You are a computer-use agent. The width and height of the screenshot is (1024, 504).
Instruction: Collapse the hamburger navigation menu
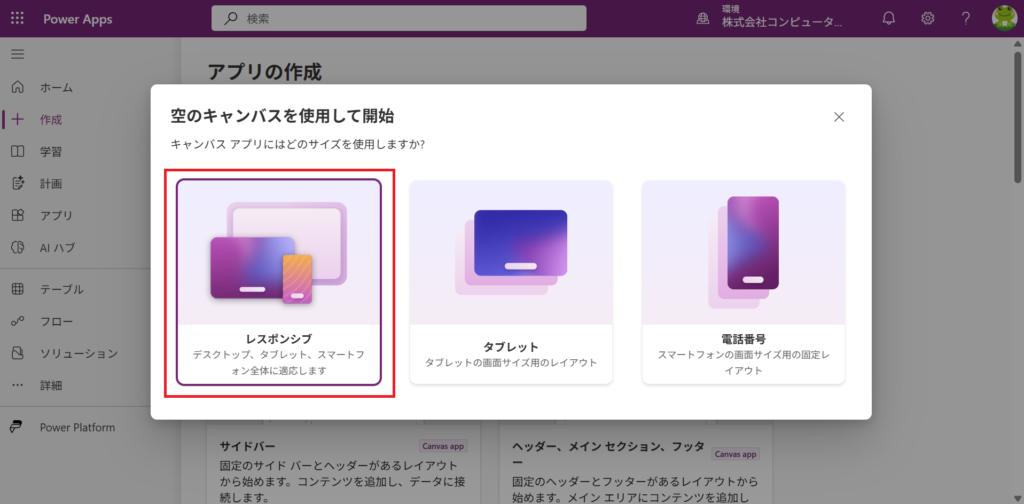pos(18,54)
